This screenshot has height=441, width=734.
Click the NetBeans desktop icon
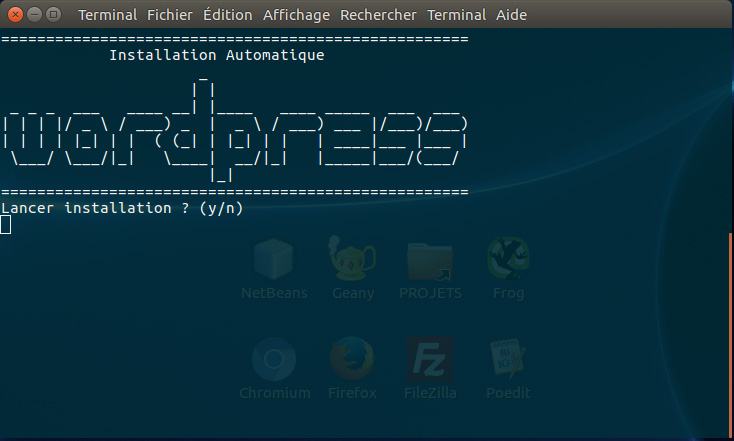coord(274,259)
